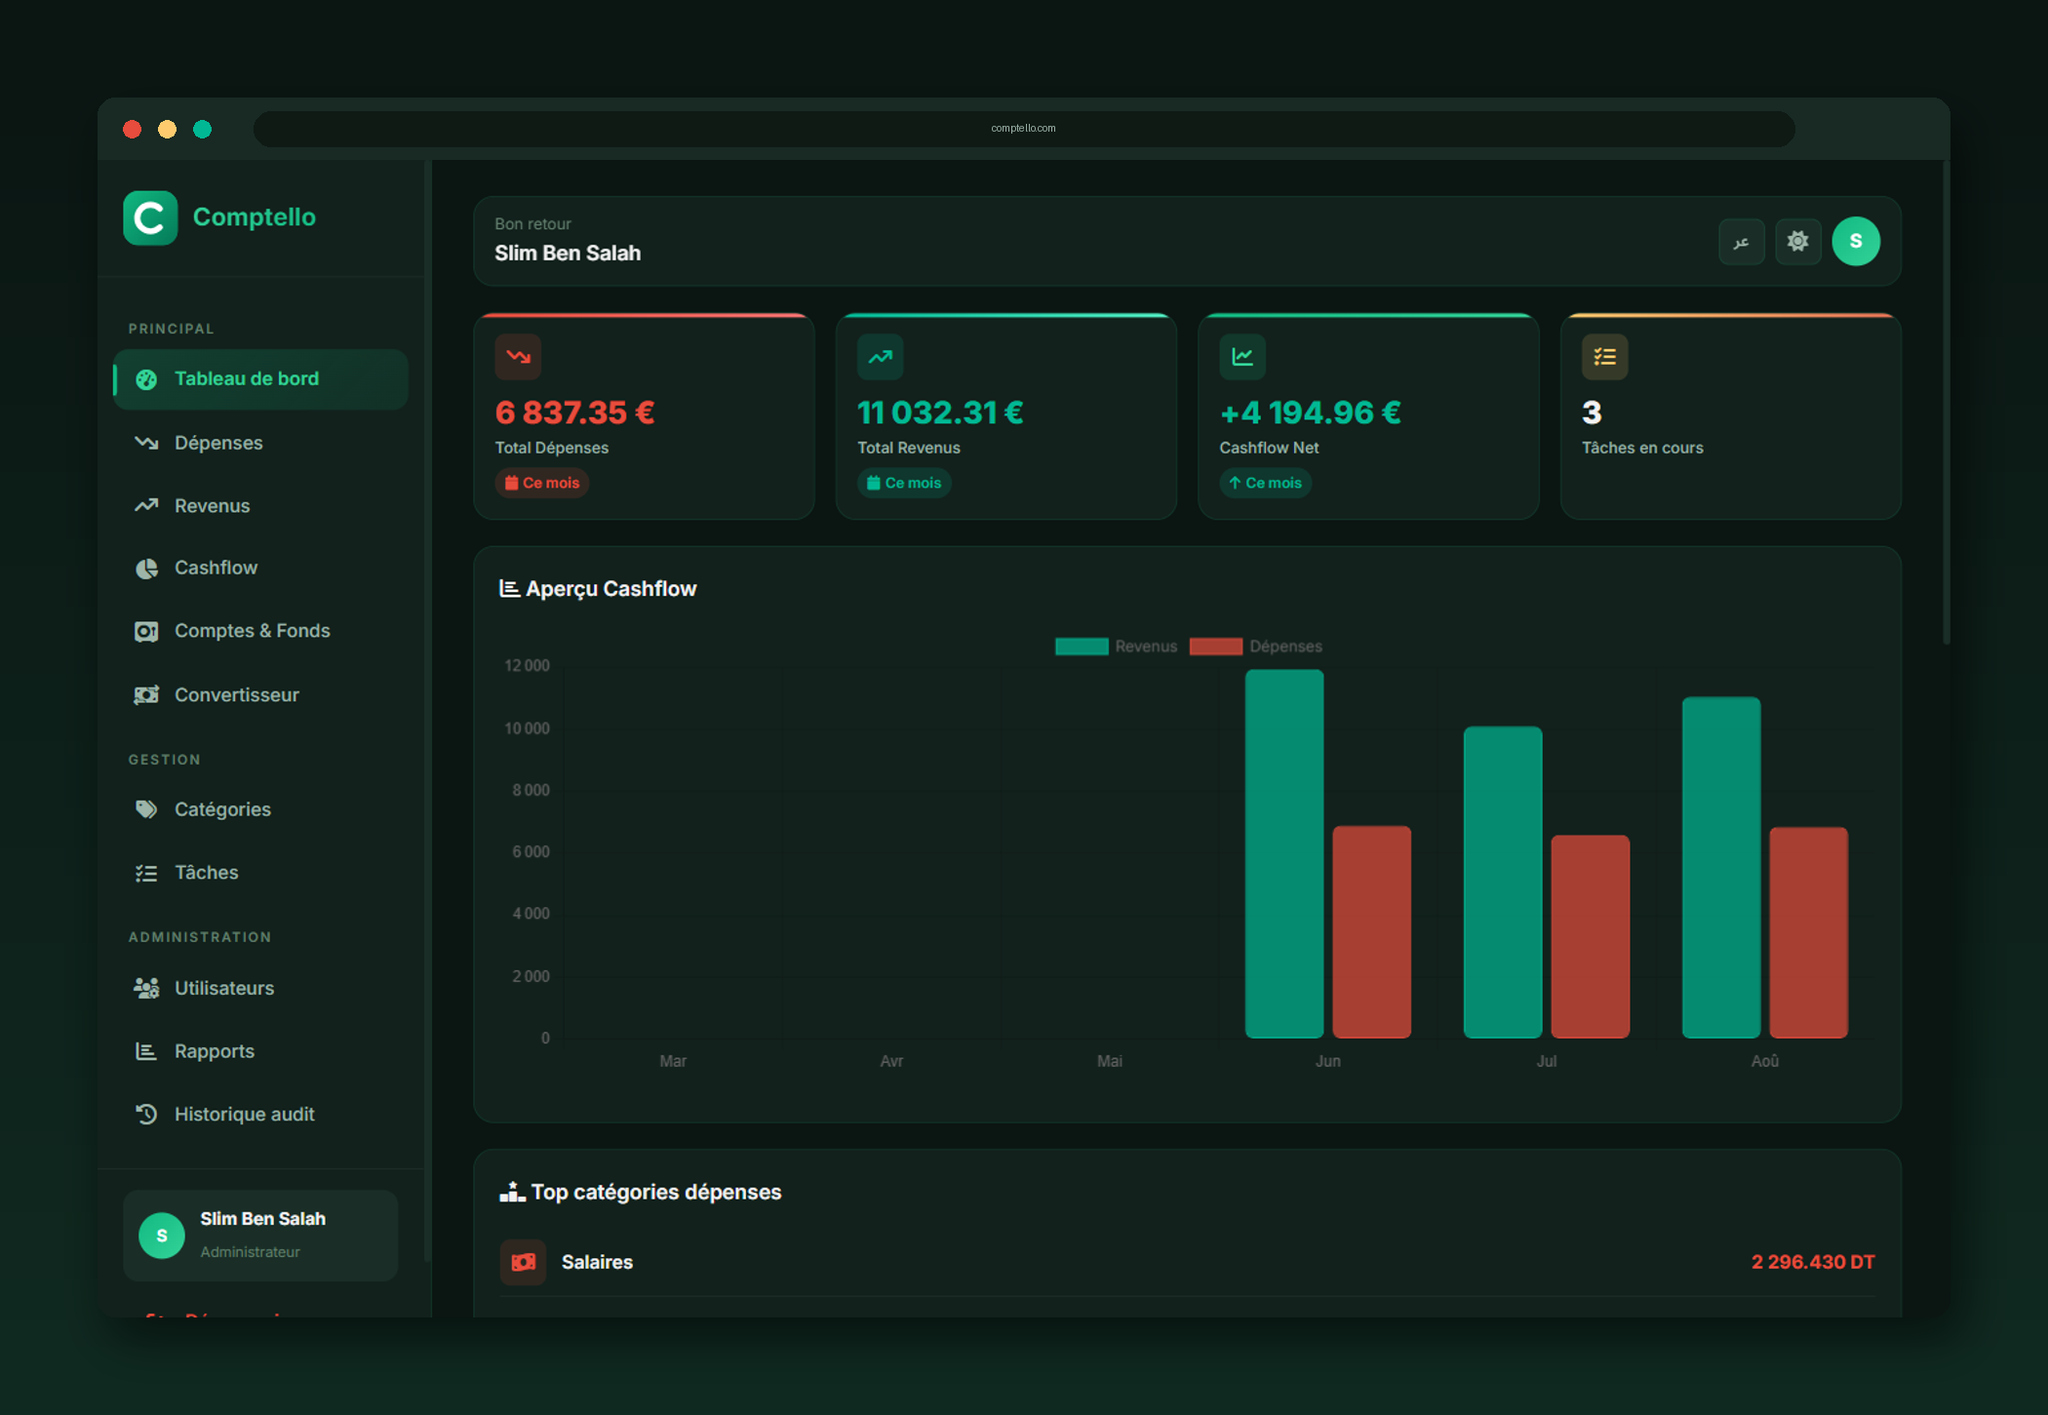Open the Tableau de bord menu item
2048x1415 pixels.
click(261, 379)
